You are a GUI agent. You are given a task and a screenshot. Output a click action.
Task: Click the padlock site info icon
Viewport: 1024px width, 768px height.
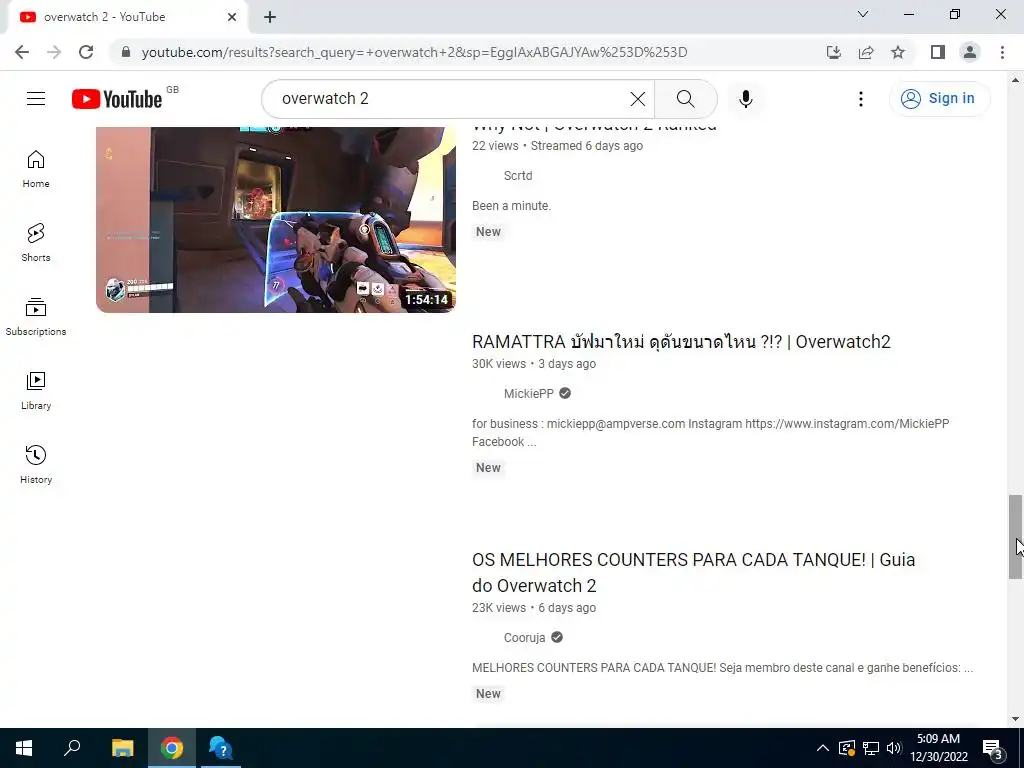pos(126,52)
